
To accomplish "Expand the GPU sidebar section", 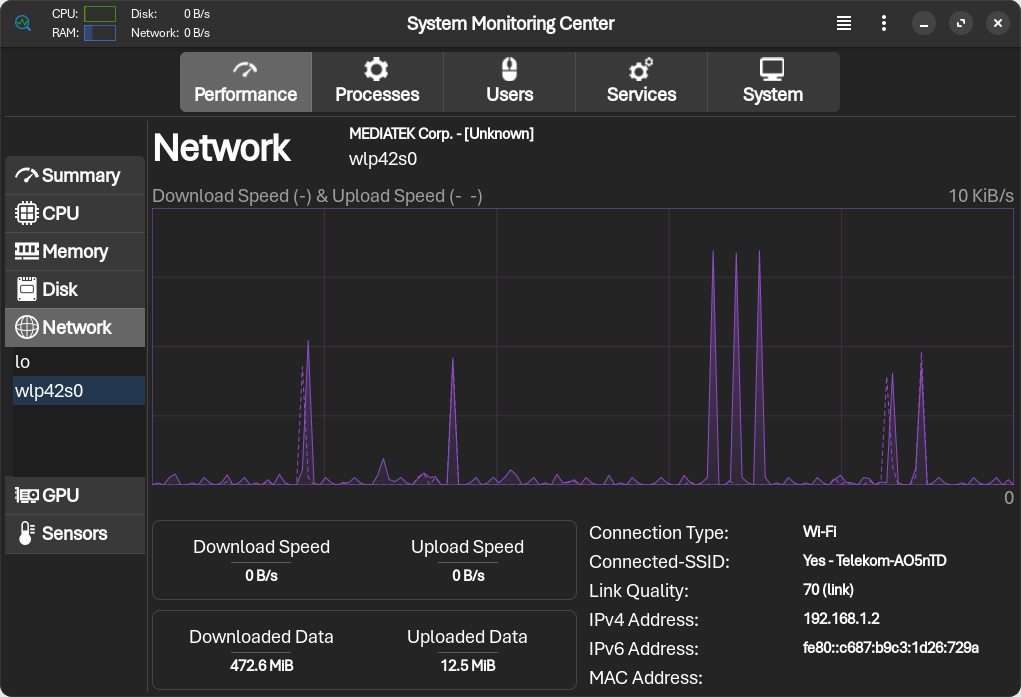I will click(75, 496).
